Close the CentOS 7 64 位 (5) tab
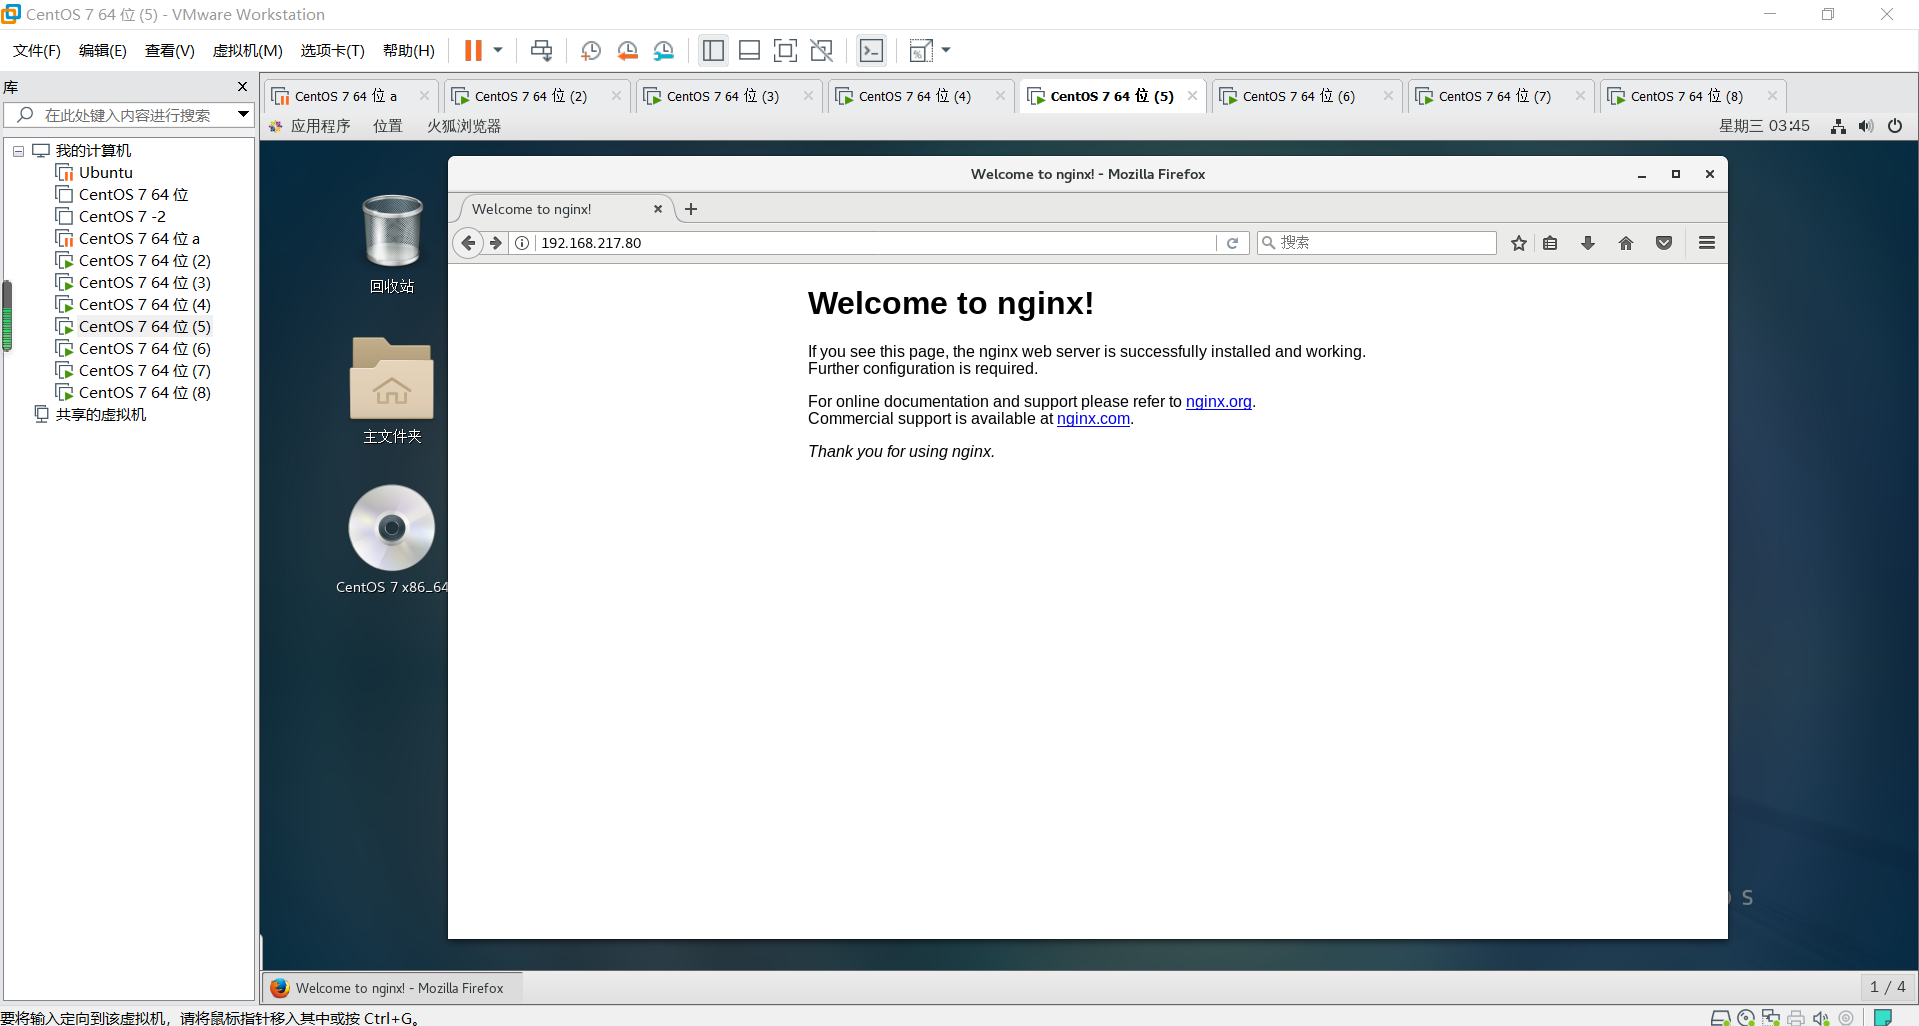This screenshot has width=1919, height=1026. (1192, 96)
